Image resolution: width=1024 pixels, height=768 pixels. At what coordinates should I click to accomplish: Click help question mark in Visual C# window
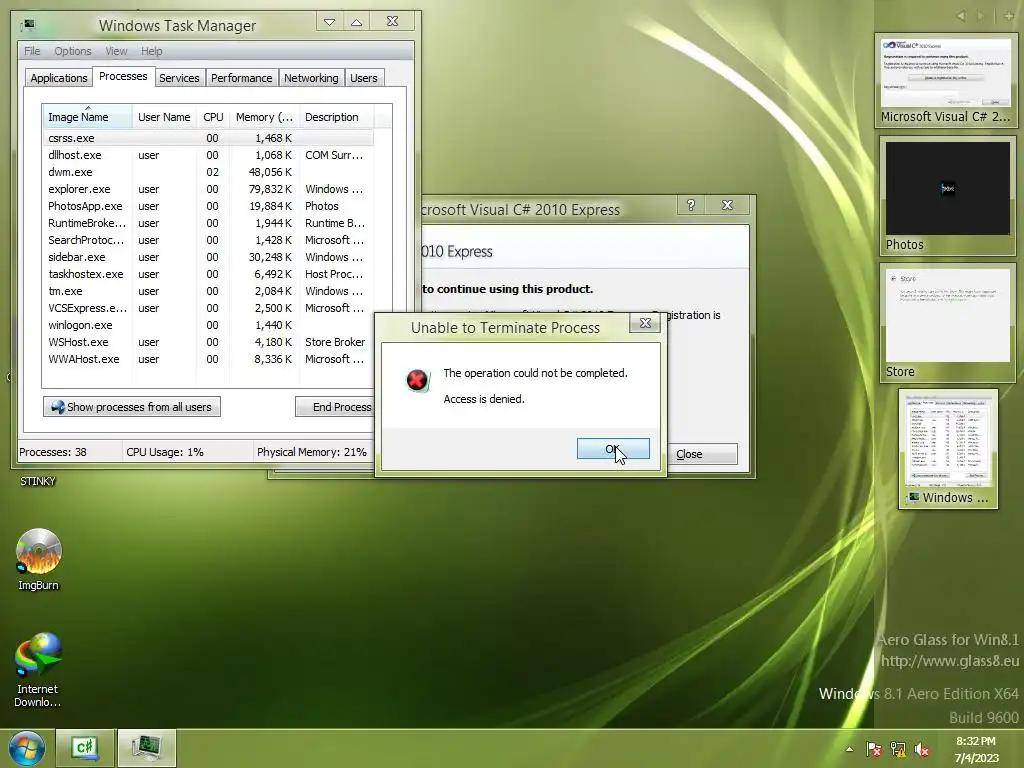pyautogui.click(x=691, y=205)
